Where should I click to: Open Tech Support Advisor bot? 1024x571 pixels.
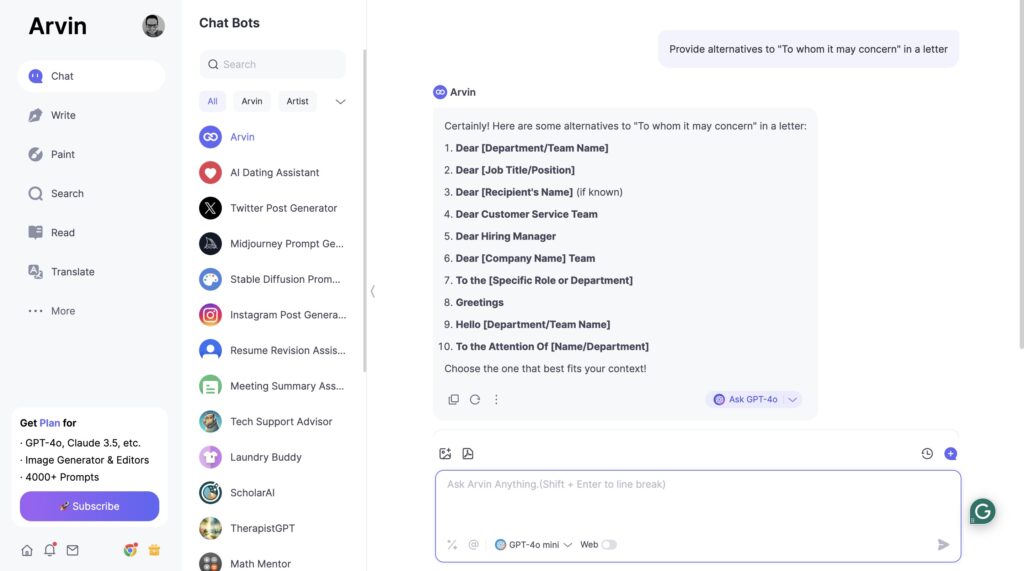tap(272, 421)
